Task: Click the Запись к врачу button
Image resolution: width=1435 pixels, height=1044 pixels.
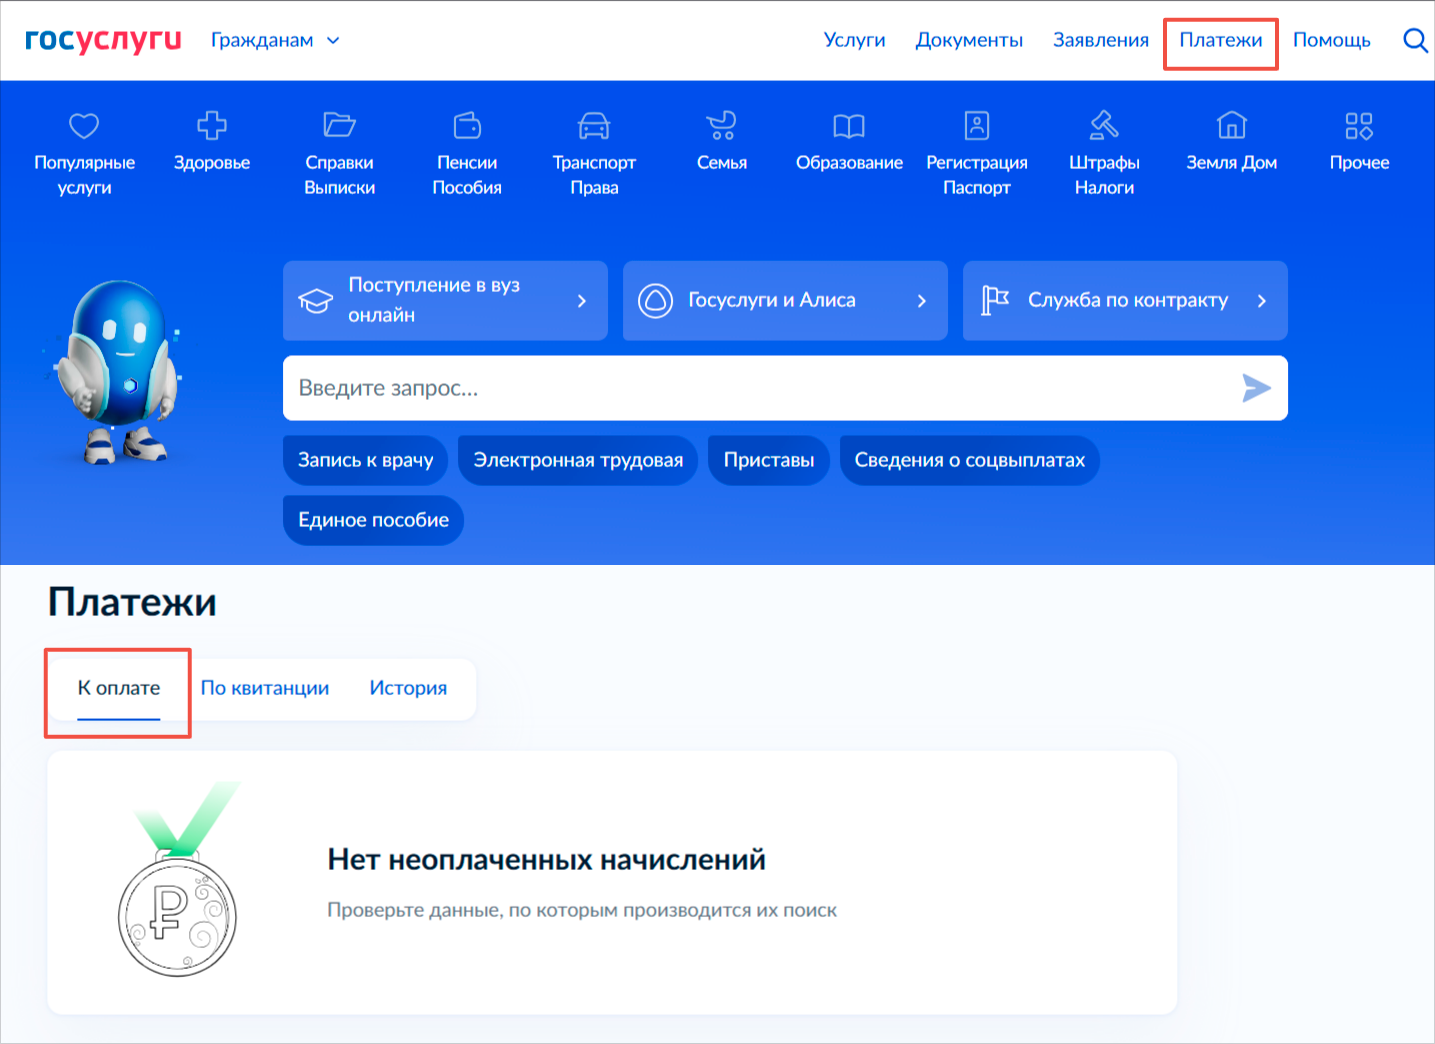Action: pyautogui.click(x=366, y=460)
